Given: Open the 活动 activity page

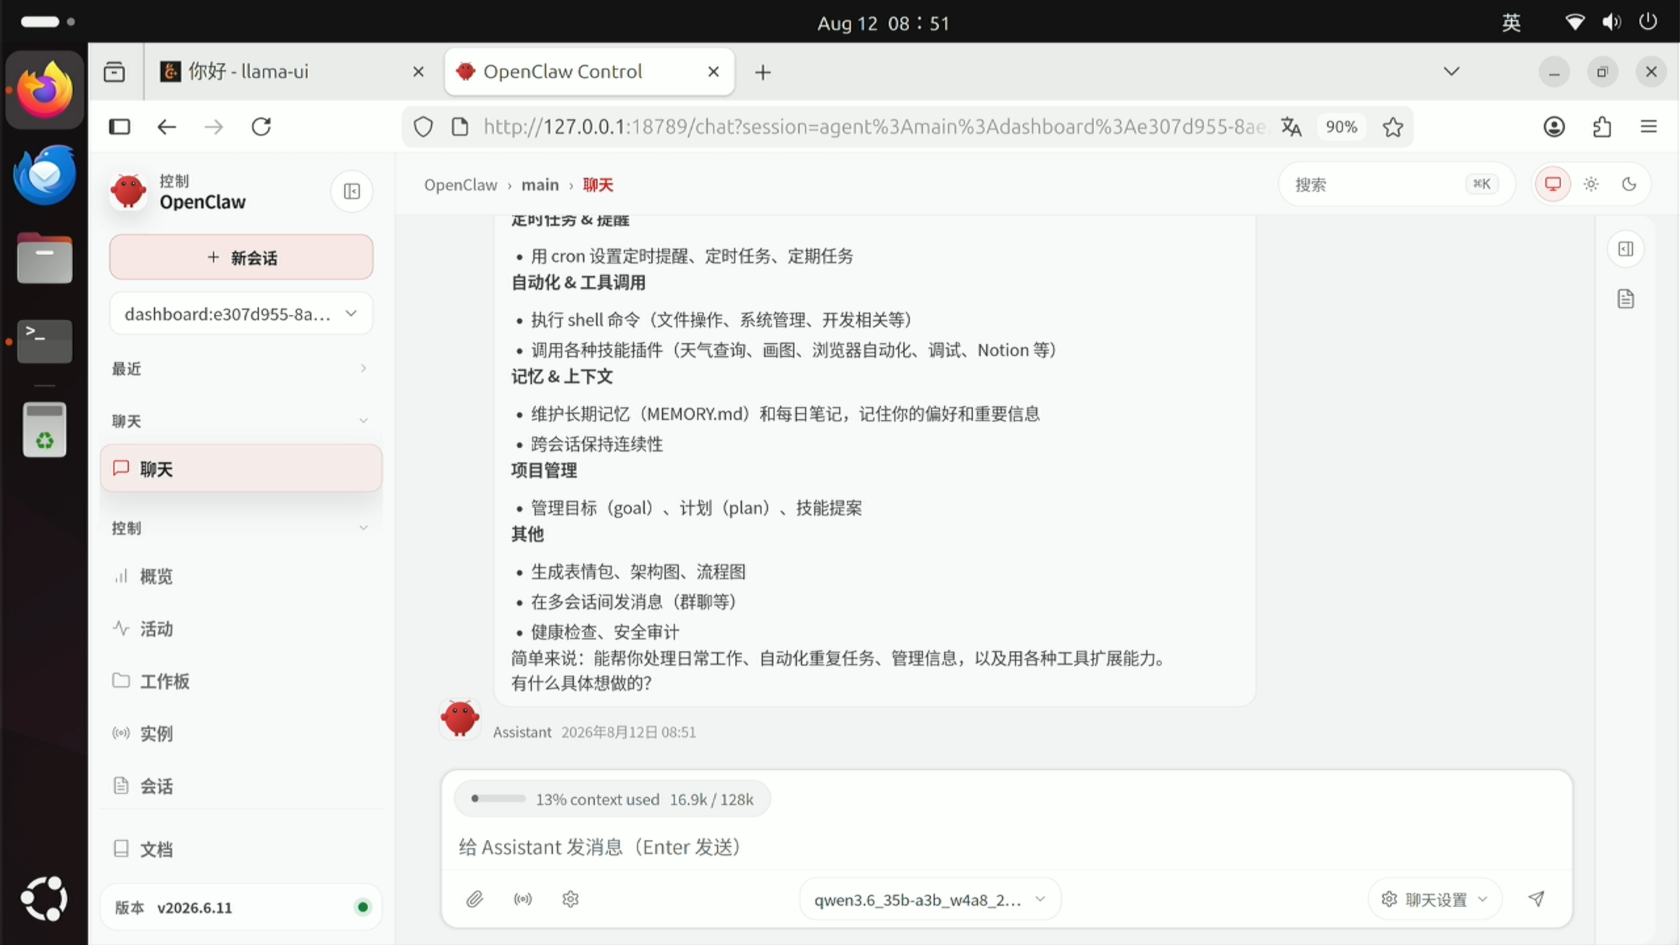Looking at the screenshot, I should 241,628.
